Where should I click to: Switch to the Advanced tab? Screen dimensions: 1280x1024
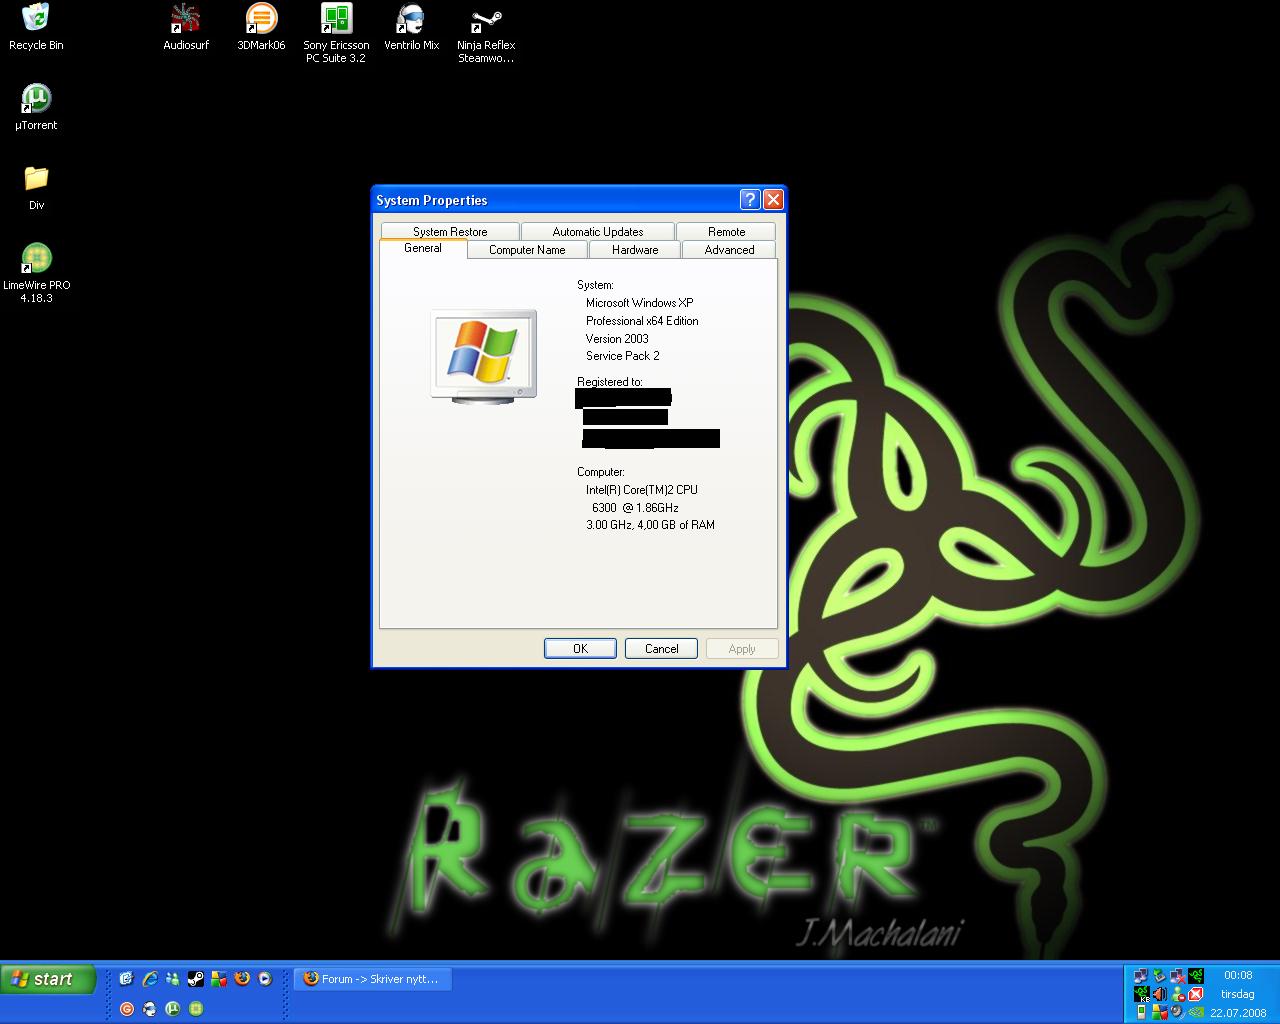point(729,250)
